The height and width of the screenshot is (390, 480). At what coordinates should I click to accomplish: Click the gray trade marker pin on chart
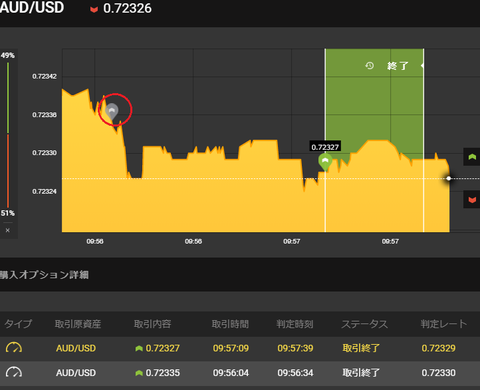point(112,112)
